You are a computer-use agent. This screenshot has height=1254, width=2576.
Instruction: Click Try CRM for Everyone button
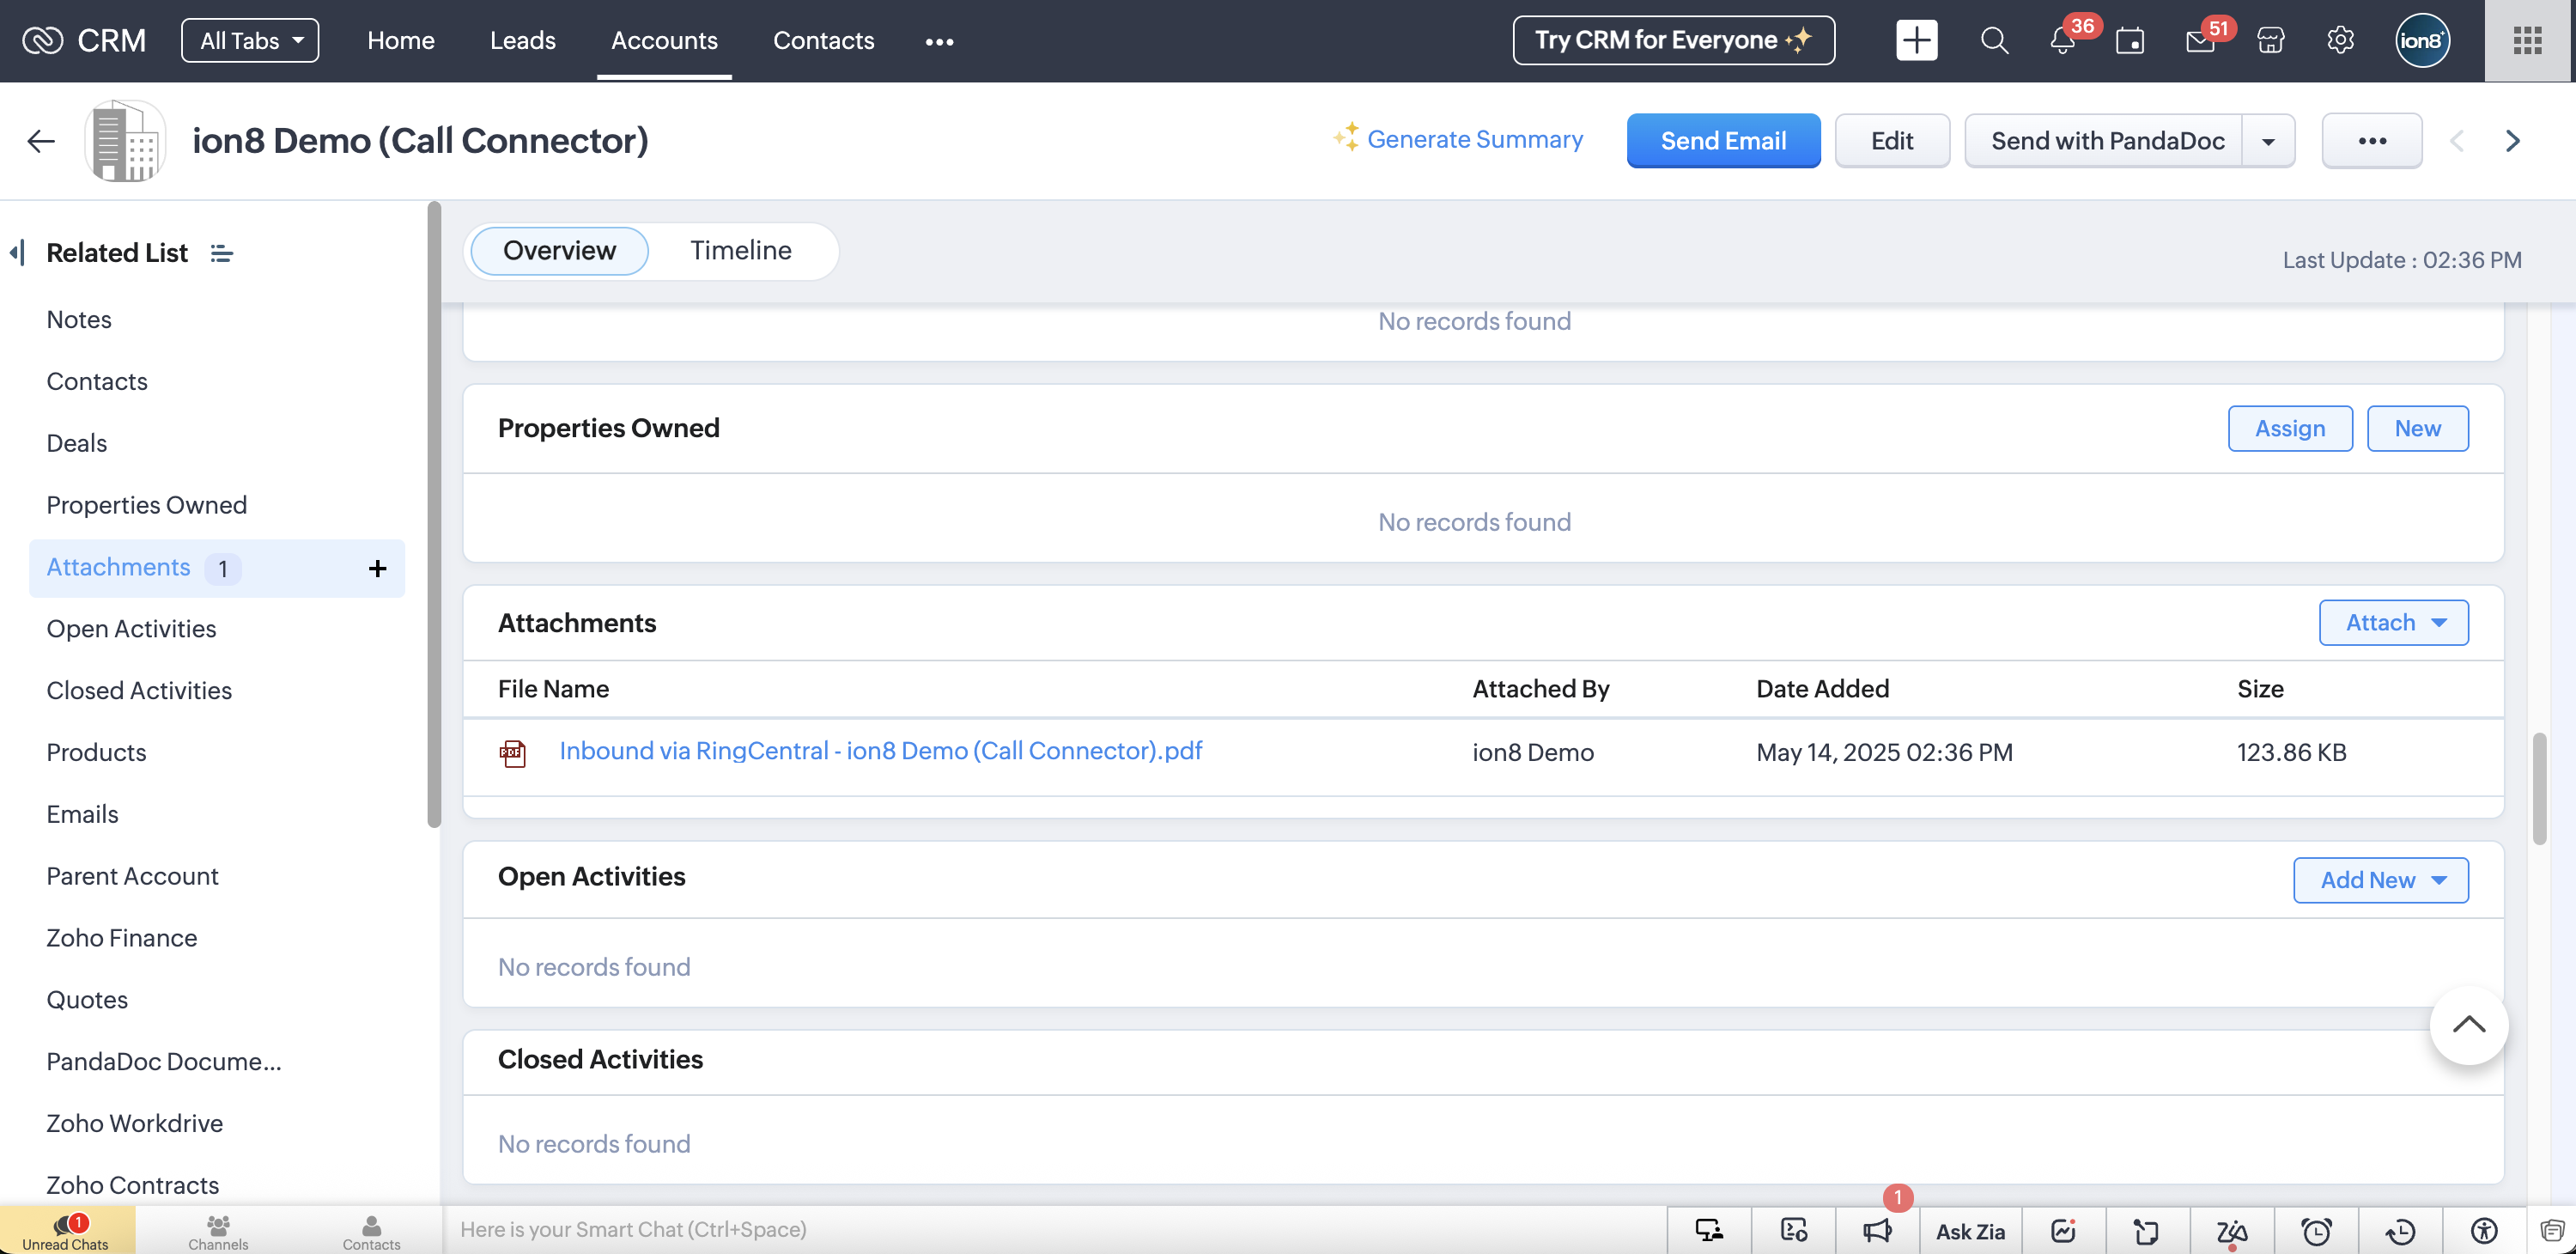pos(1673,40)
